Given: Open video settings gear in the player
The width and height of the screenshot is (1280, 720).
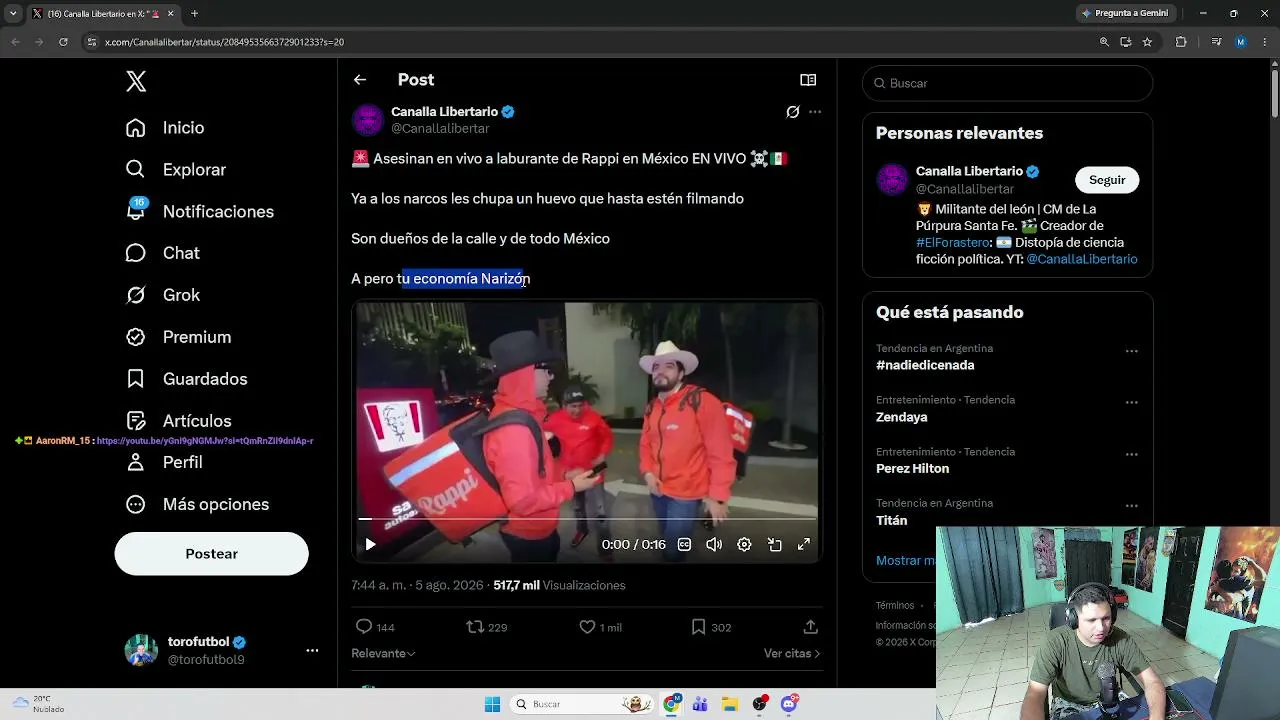Looking at the screenshot, I should [744, 544].
